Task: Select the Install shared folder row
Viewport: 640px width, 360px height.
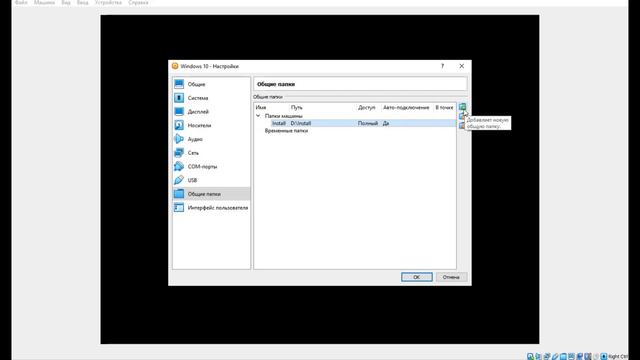Action: (355, 123)
